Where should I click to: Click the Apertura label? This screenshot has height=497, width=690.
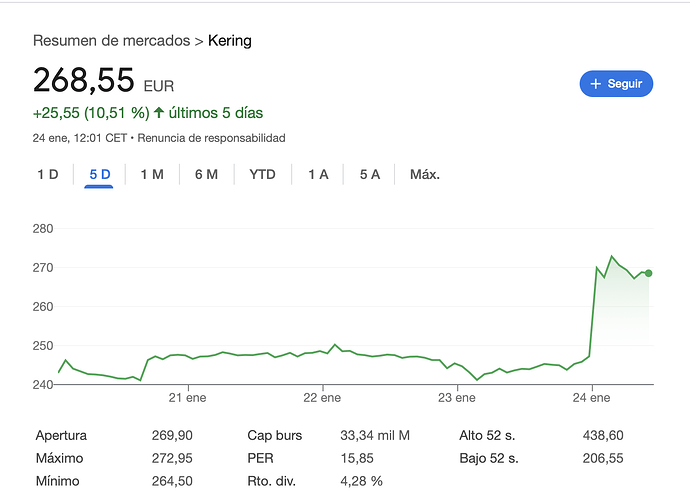point(61,436)
